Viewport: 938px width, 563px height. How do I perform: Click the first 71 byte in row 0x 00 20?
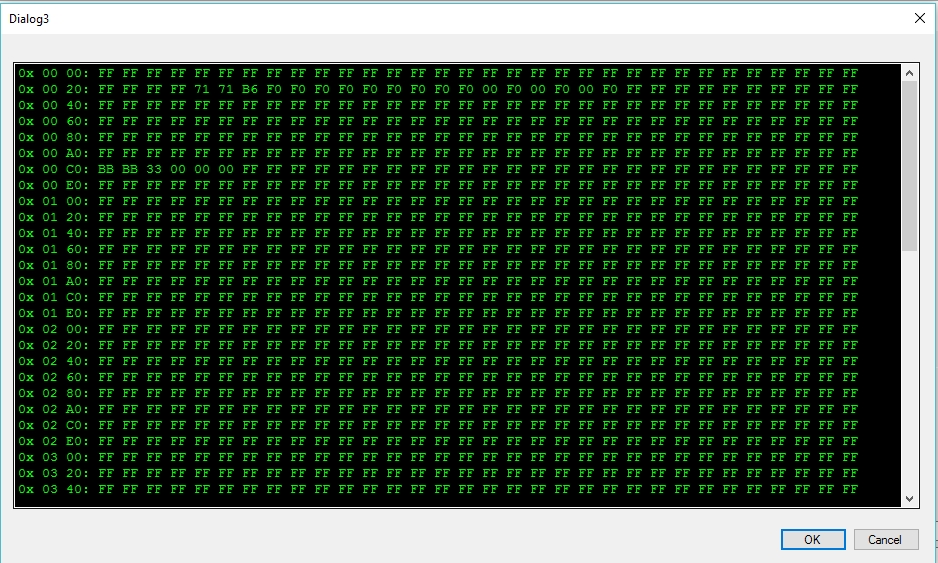click(x=202, y=89)
